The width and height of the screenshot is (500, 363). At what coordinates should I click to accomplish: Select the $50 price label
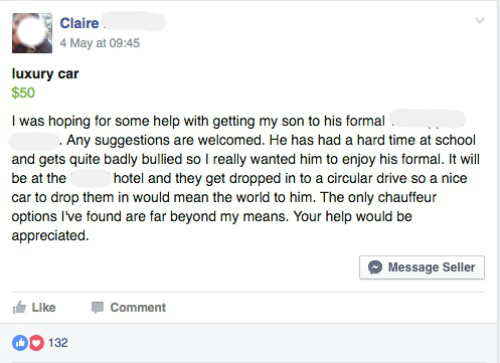click(23, 93)
